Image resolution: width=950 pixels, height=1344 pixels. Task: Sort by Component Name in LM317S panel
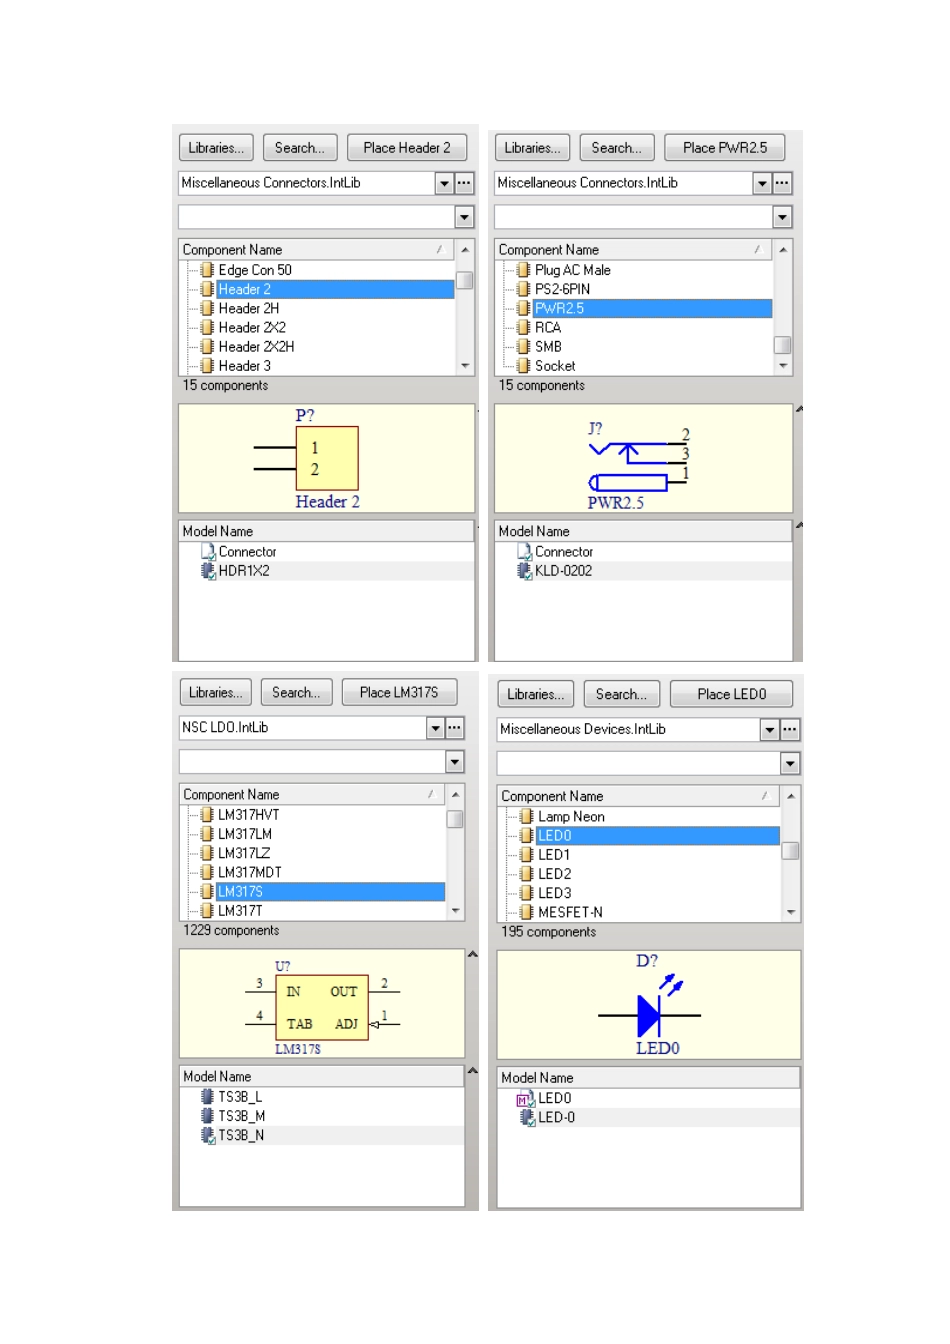[x=312, y=795]
